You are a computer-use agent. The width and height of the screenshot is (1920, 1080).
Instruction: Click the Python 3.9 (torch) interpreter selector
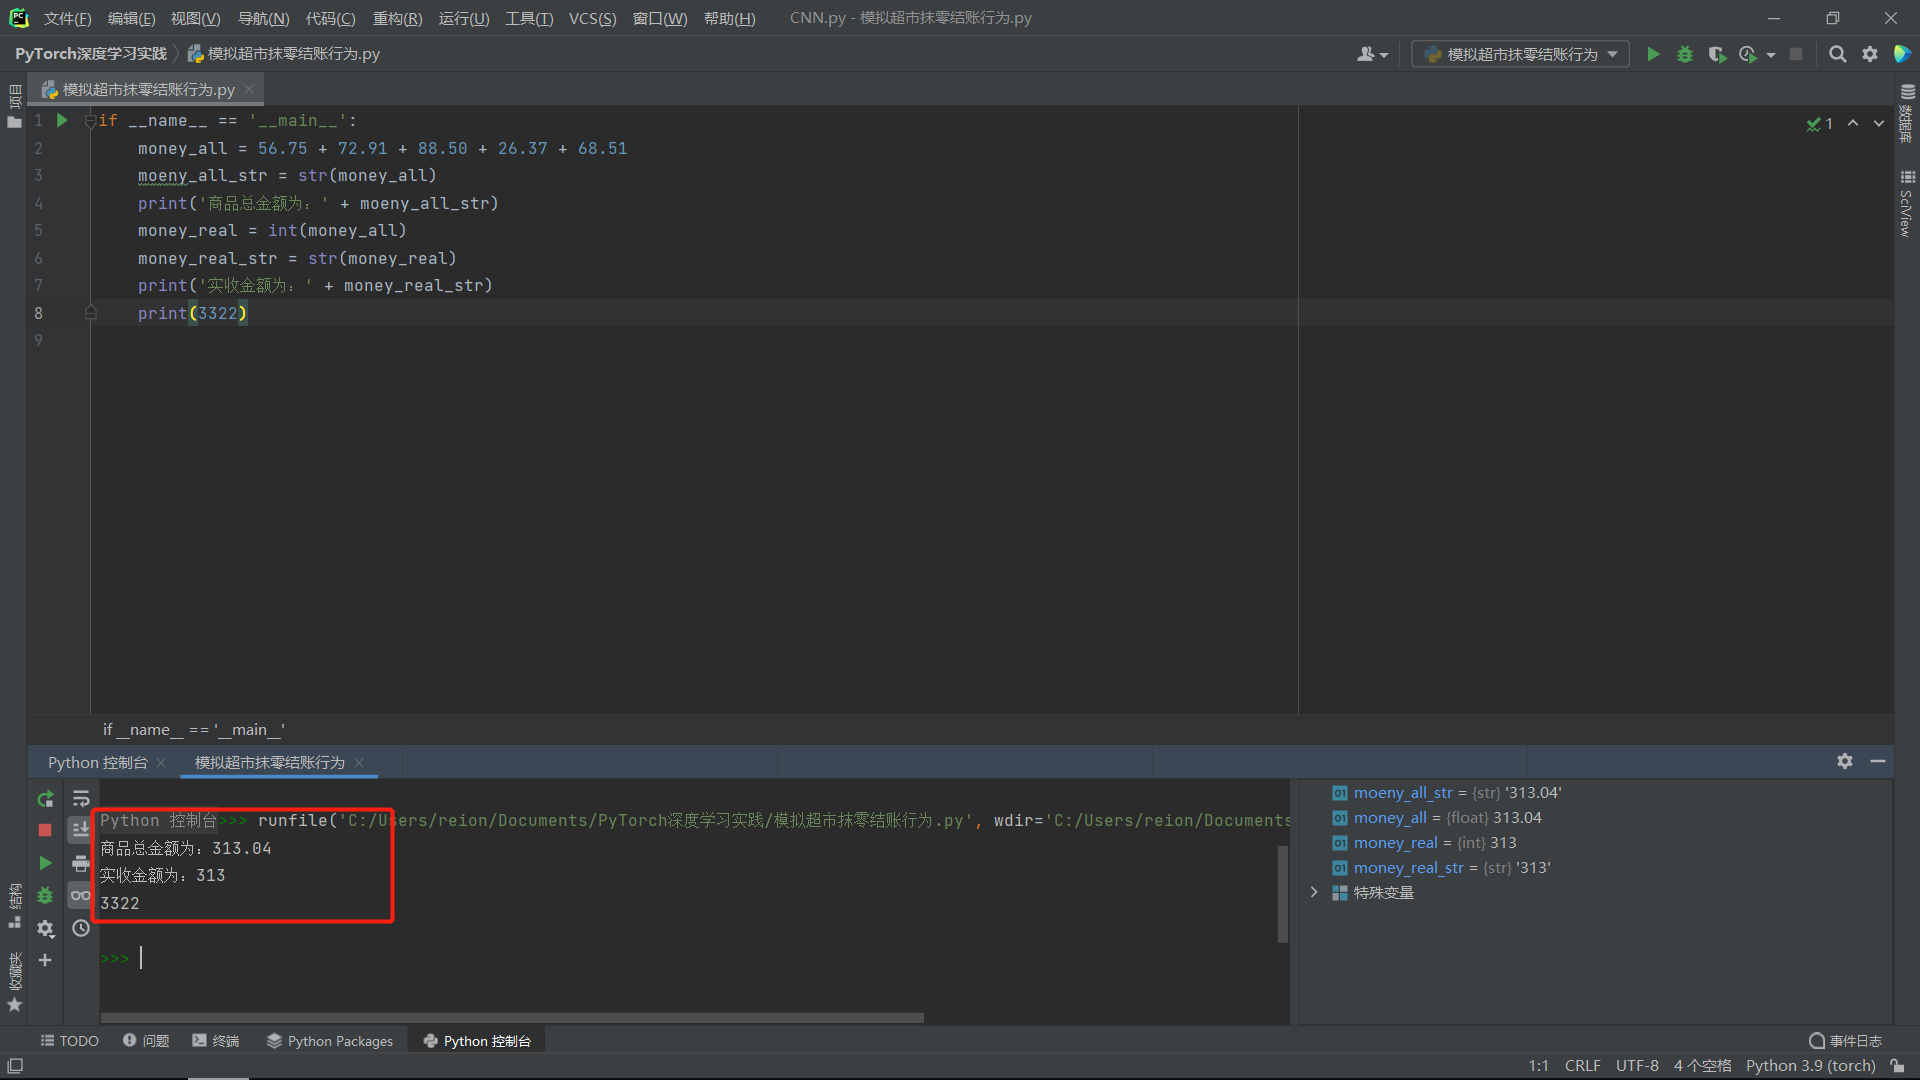1810,1066
